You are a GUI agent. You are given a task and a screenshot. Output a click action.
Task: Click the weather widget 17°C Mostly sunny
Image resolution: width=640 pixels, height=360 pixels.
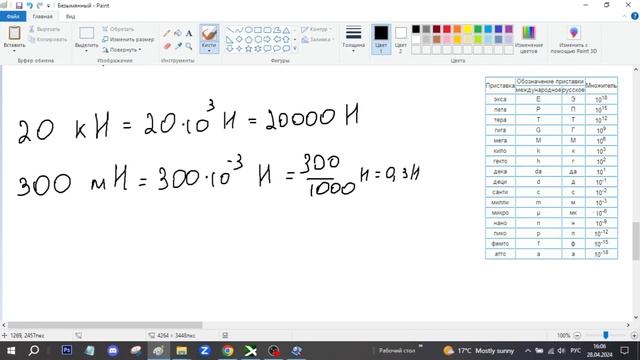[478, 351]
